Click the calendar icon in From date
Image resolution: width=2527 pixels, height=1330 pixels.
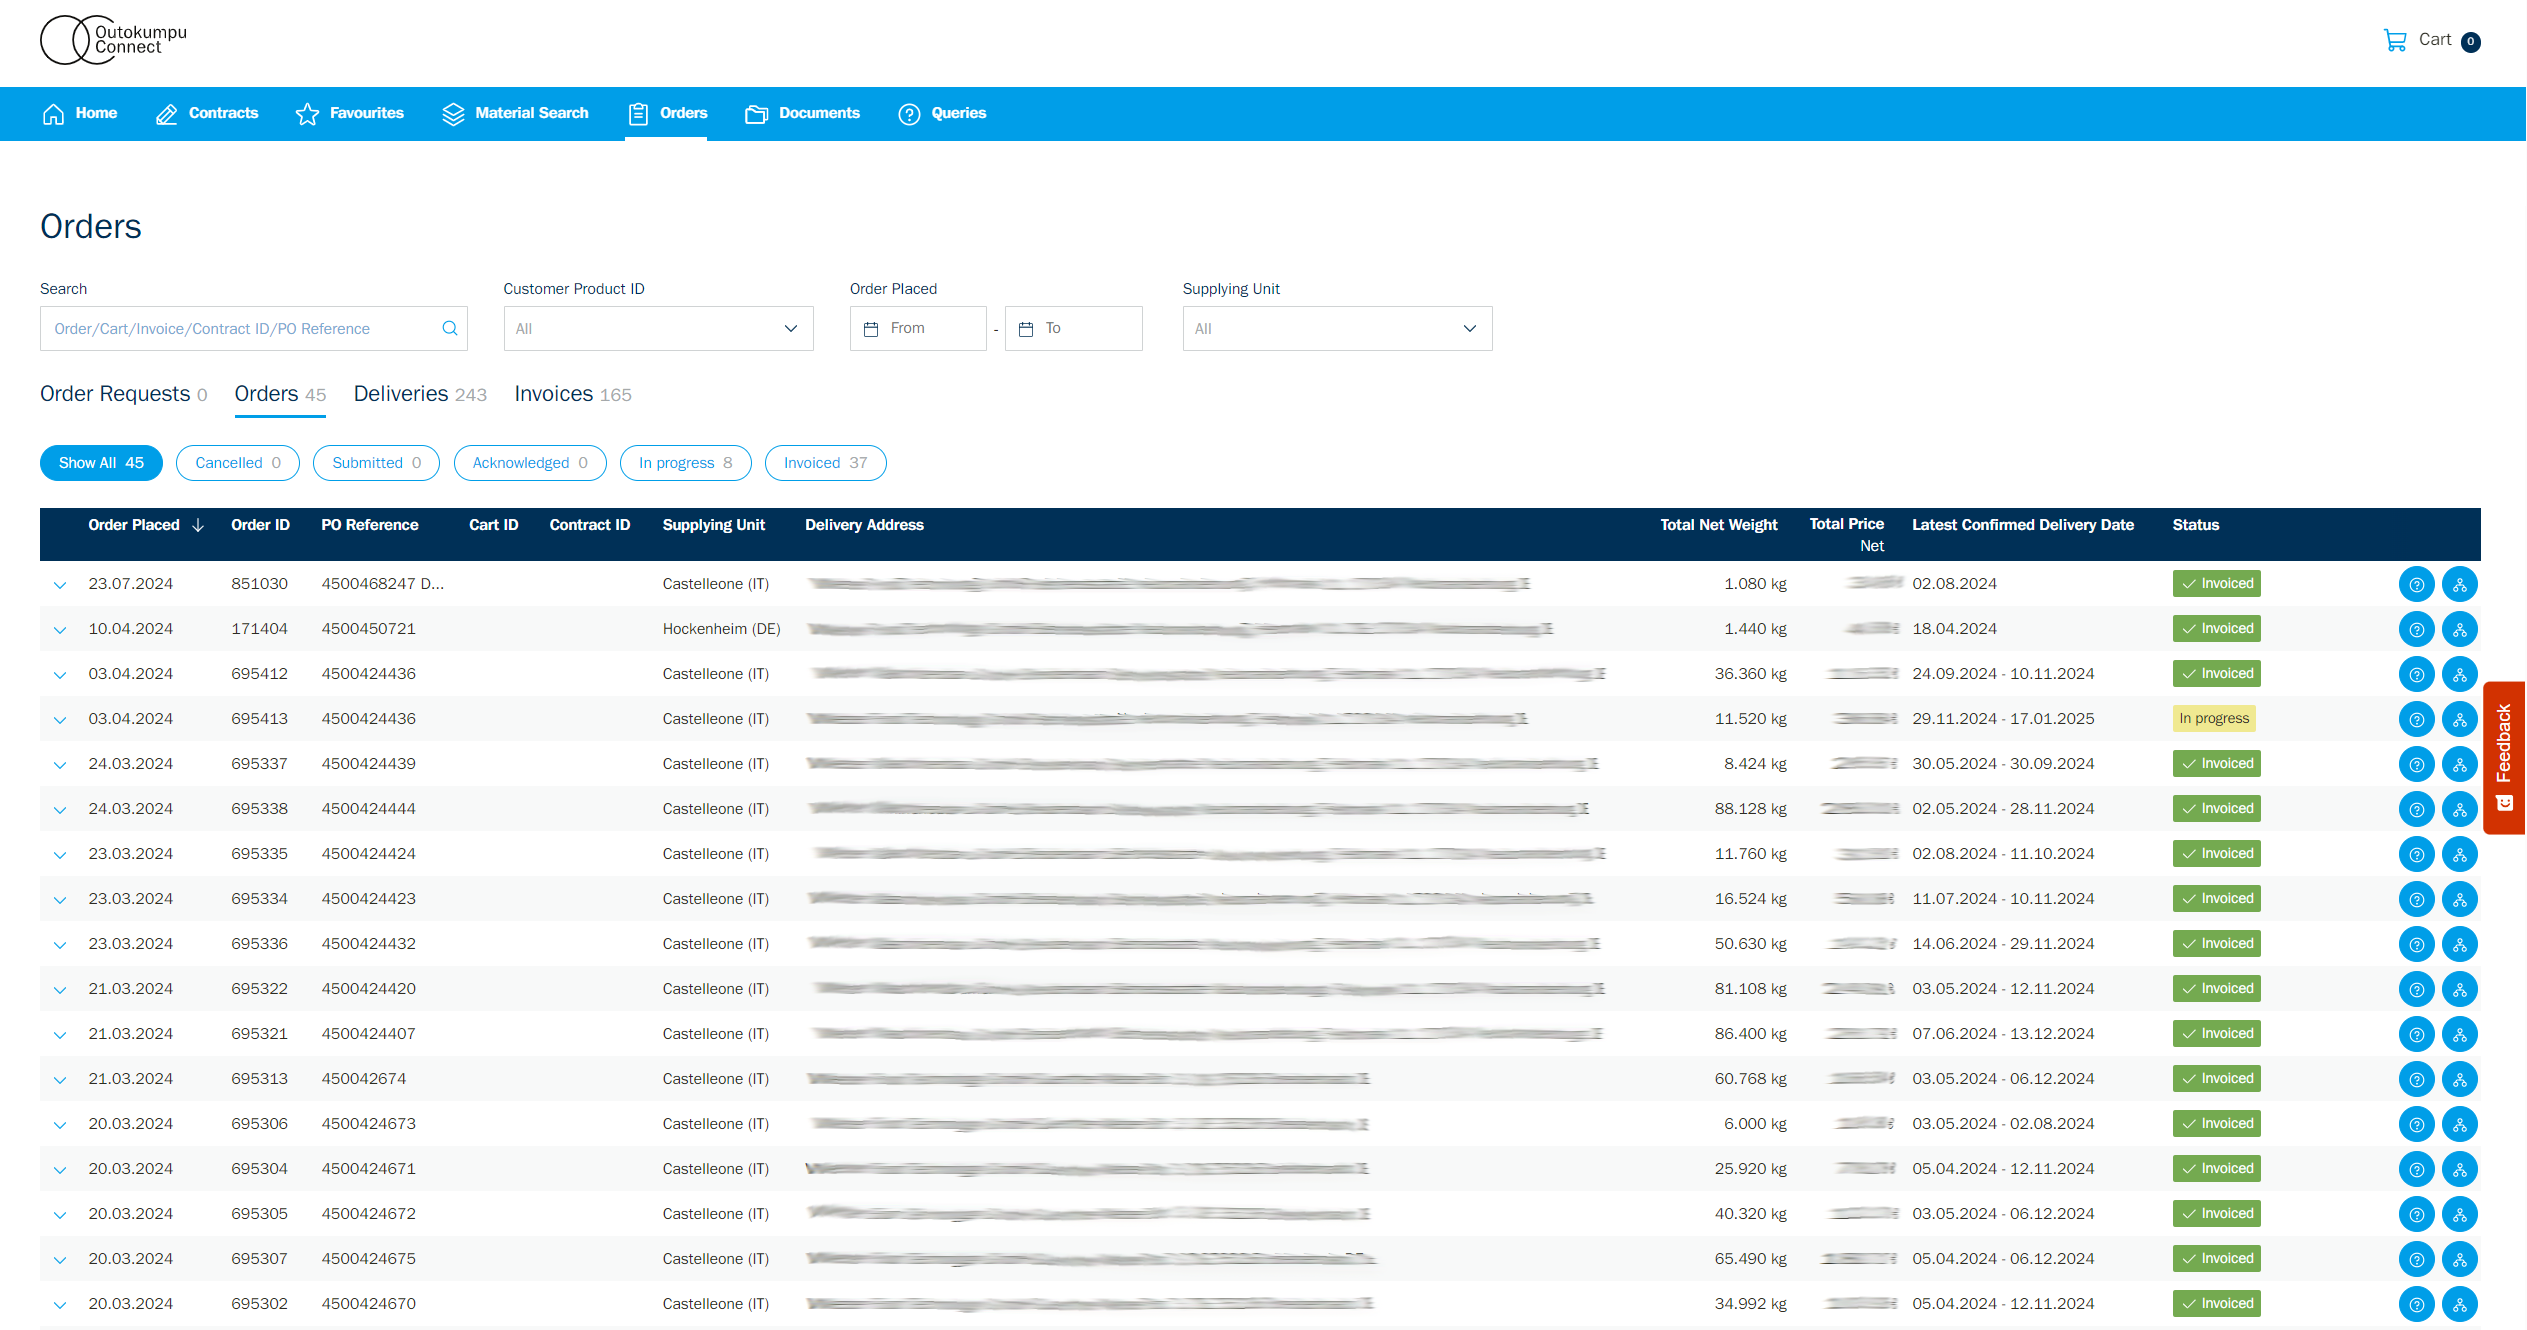click(x=871, y=328)
